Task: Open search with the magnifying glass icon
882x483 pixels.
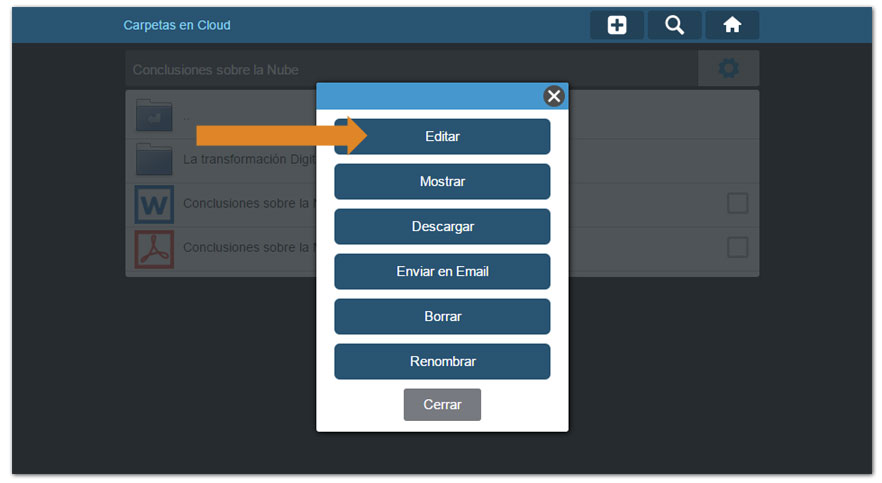Action: point(675,25)
